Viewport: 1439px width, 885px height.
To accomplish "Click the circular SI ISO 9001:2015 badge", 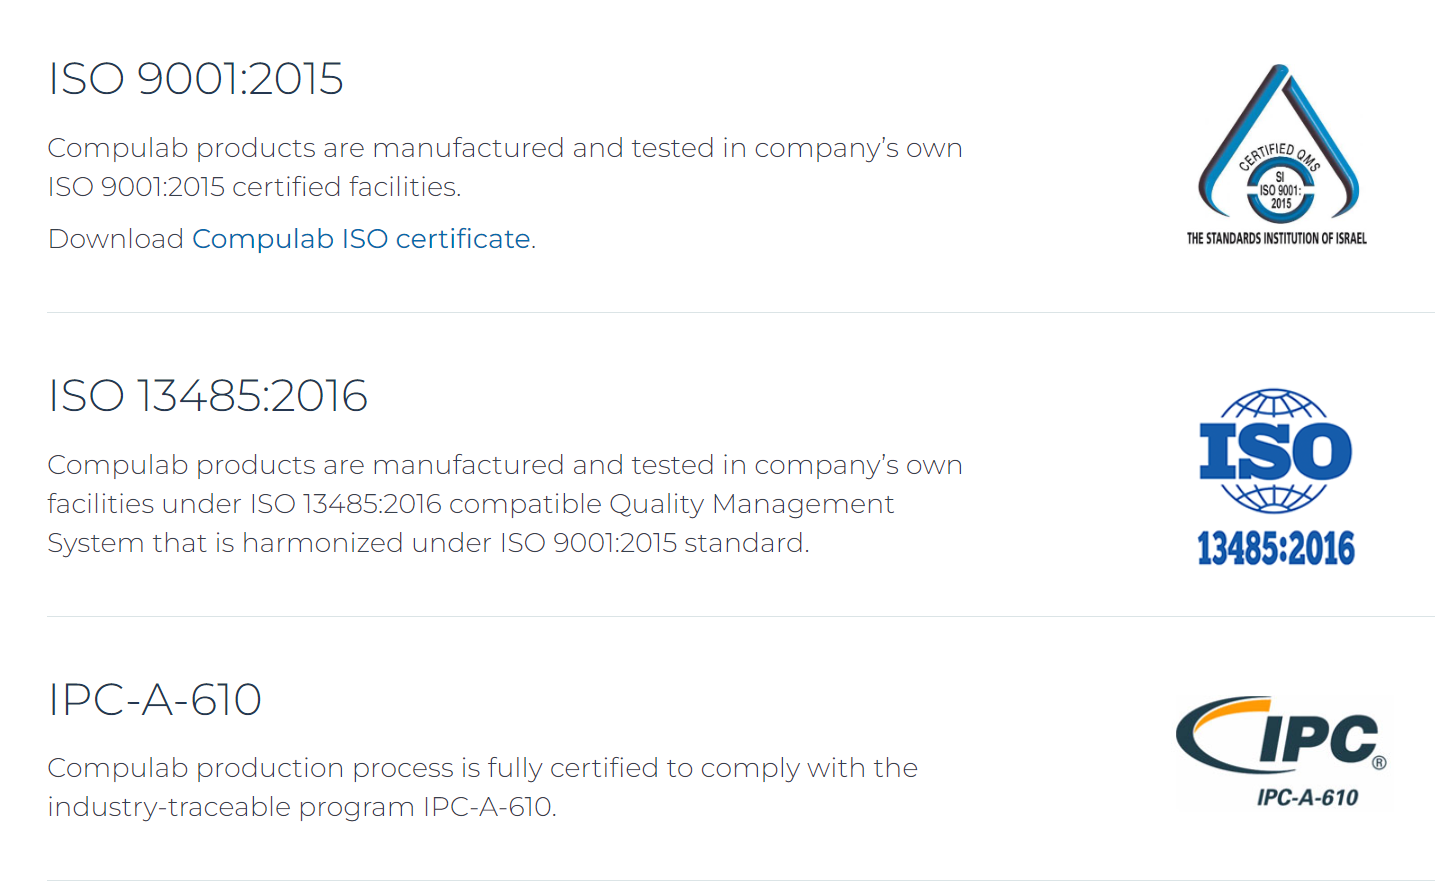I will tap(1280, 190).
